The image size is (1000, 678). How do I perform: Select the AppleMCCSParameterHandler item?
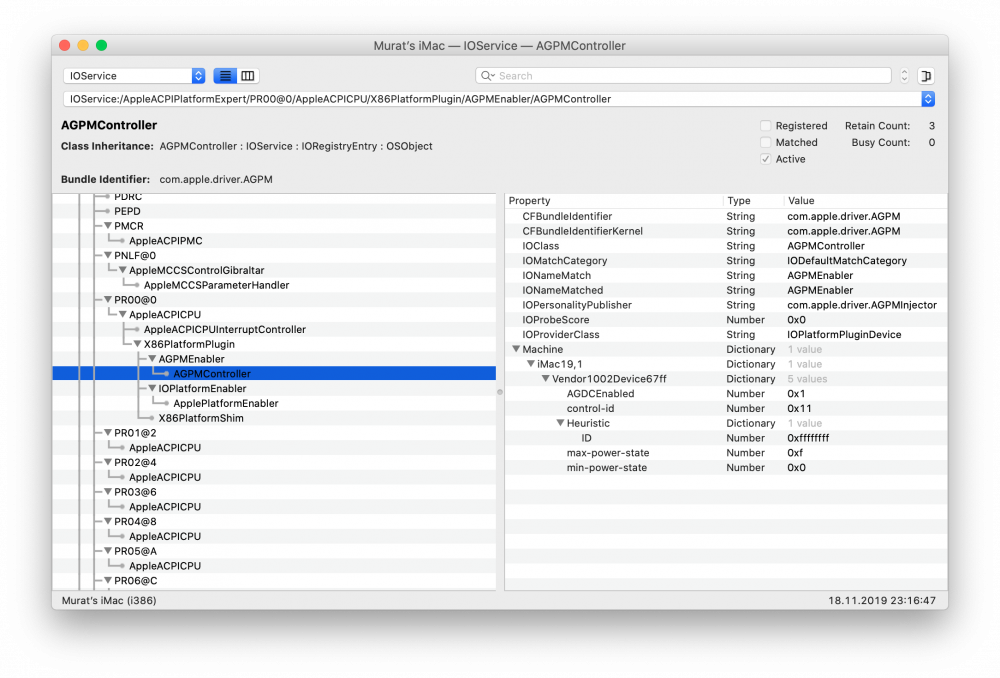216,285
